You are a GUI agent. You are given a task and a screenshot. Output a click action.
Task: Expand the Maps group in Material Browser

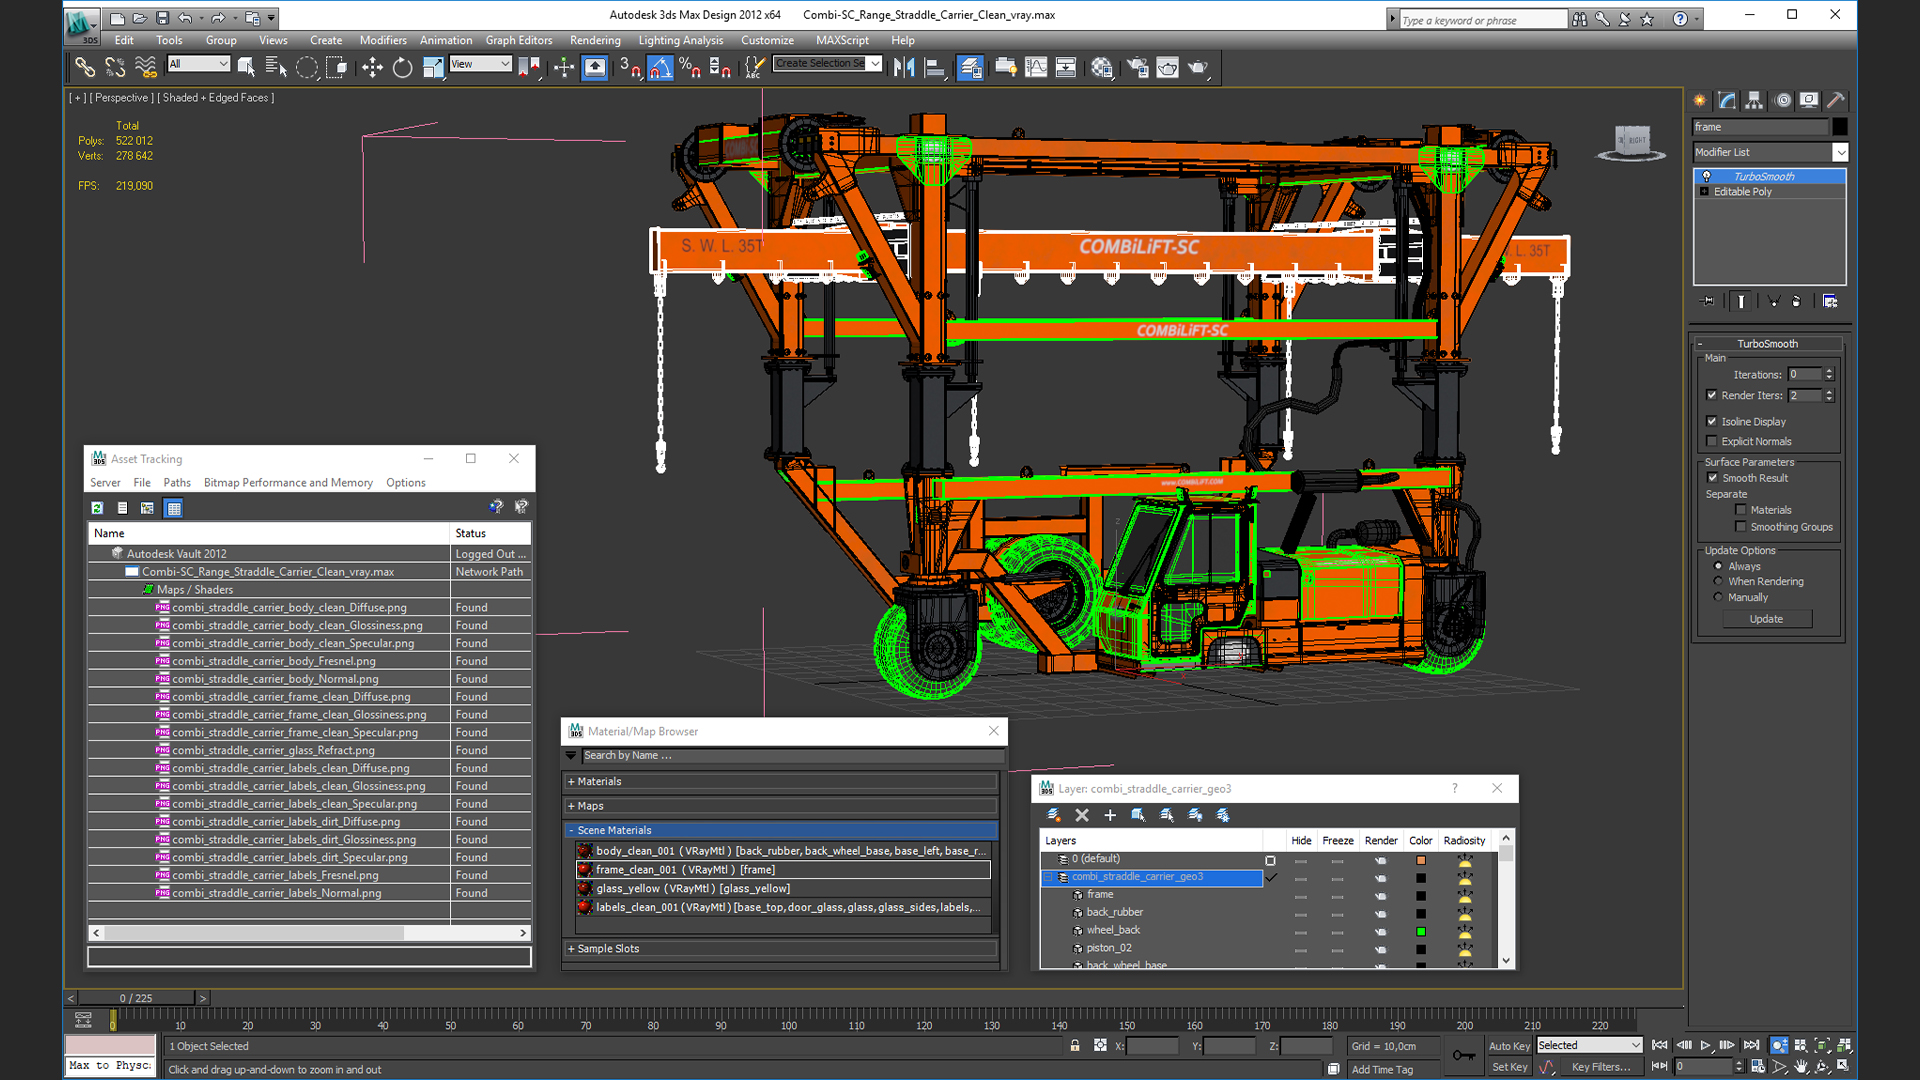780,806
